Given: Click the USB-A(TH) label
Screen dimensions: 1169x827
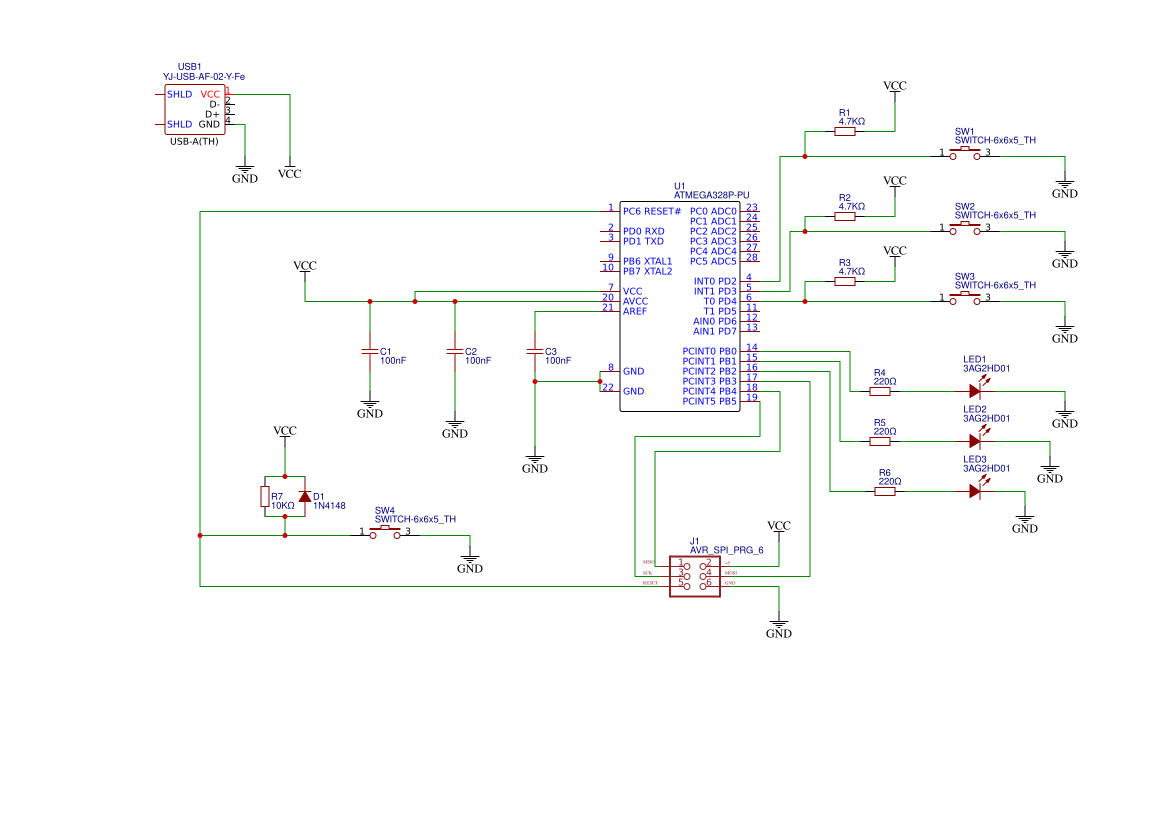Looking at the screenshot, I should [x=195, y=142].
